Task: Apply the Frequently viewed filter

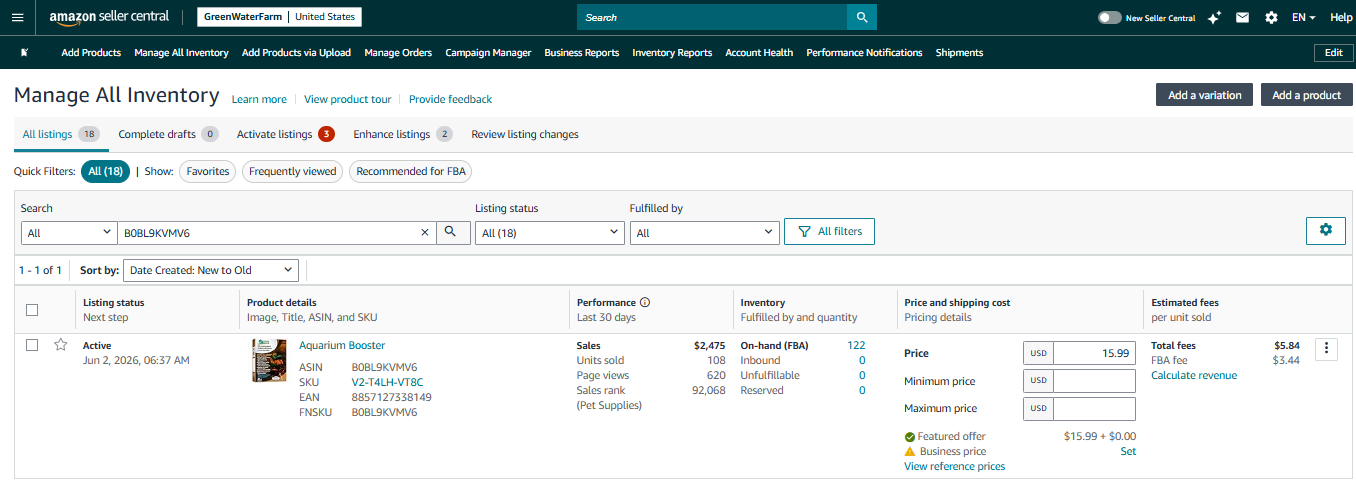Action: tap(292, 171)
